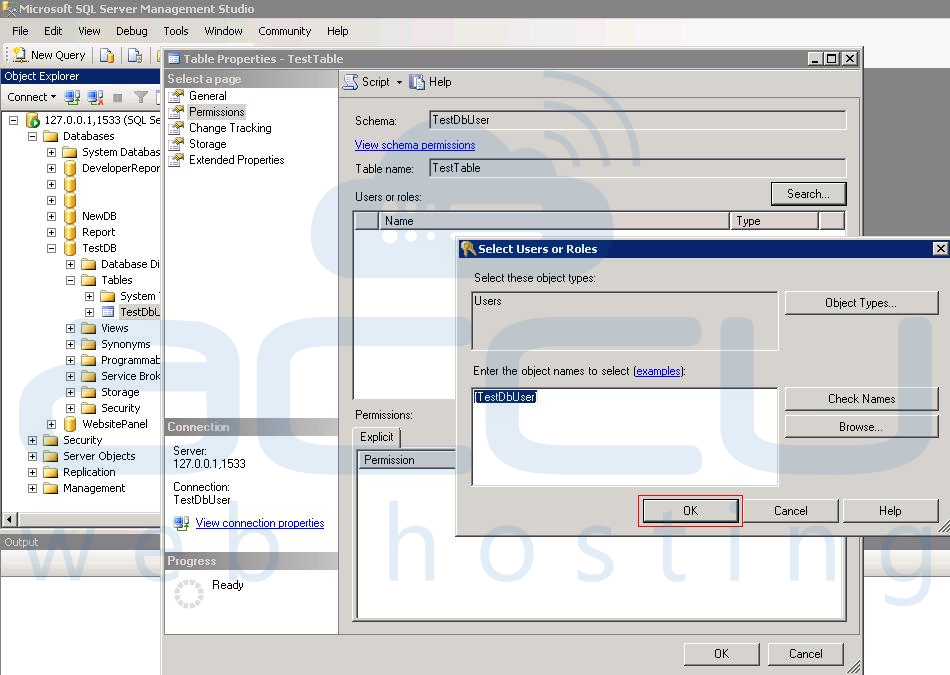Open the General page in Table Properties

(208, 96)
